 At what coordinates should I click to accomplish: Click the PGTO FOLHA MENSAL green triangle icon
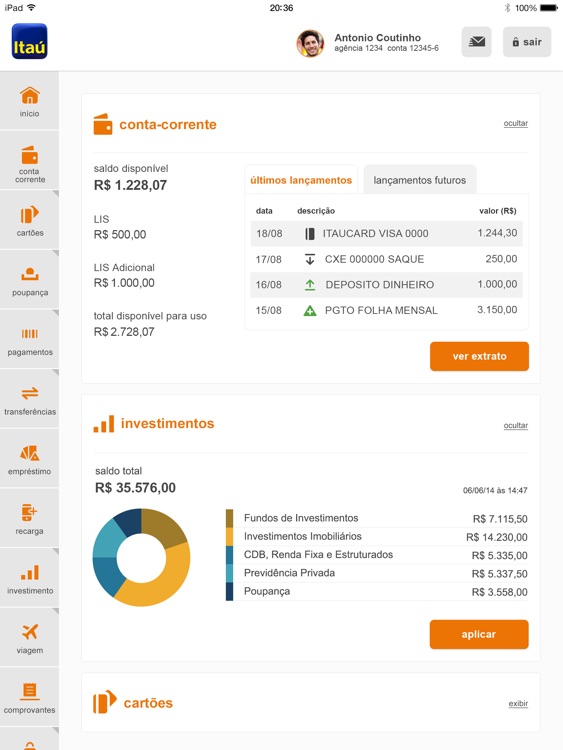pyautogui.click(x=310, y=310)
